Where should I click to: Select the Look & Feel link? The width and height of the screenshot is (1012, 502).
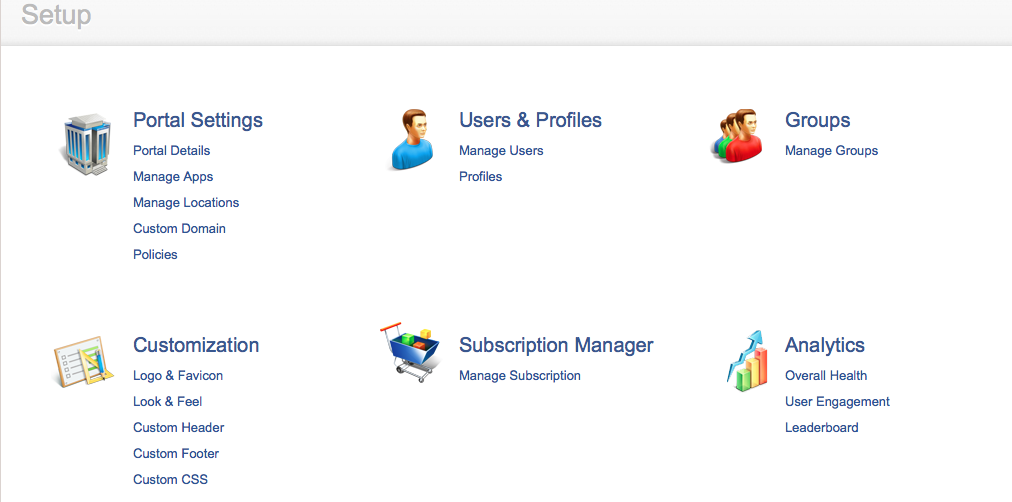[x=167, y=402]
